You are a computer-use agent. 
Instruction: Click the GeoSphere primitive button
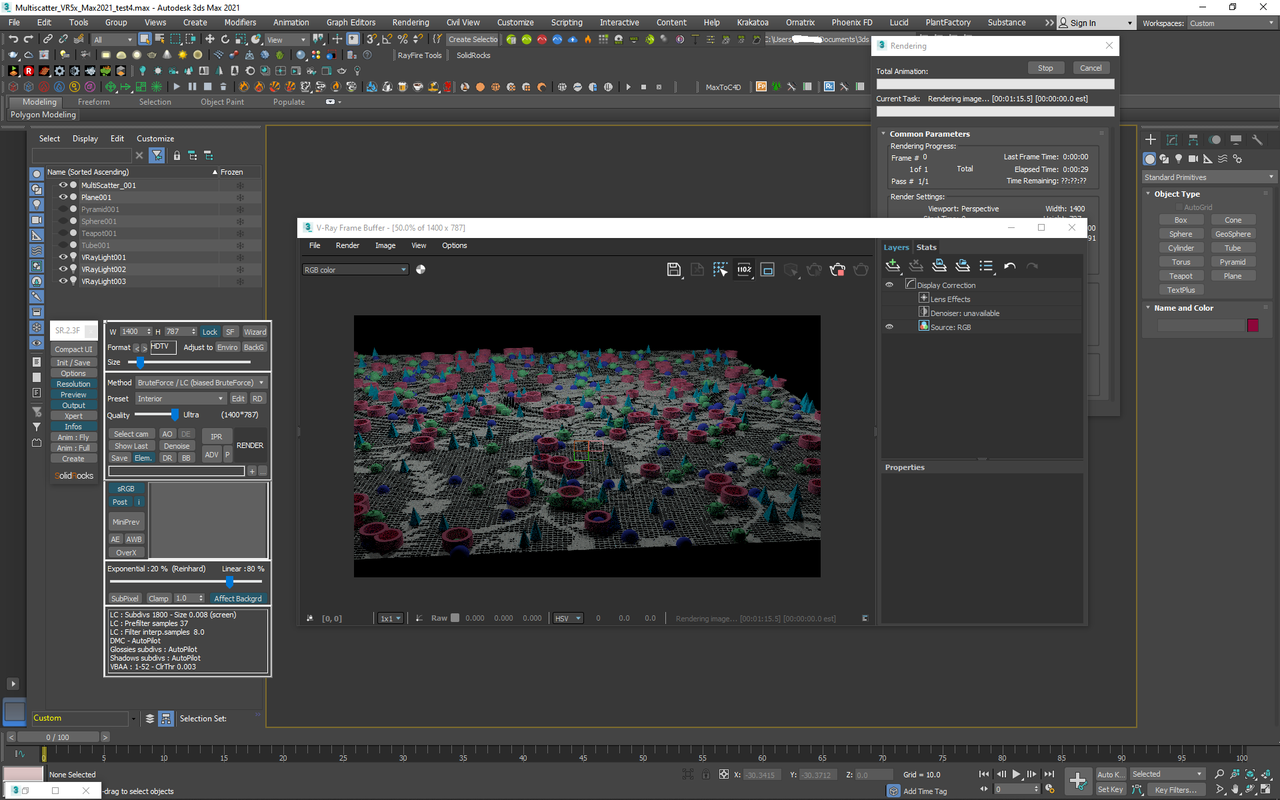pyautogui.click(x=1233, y=234)
